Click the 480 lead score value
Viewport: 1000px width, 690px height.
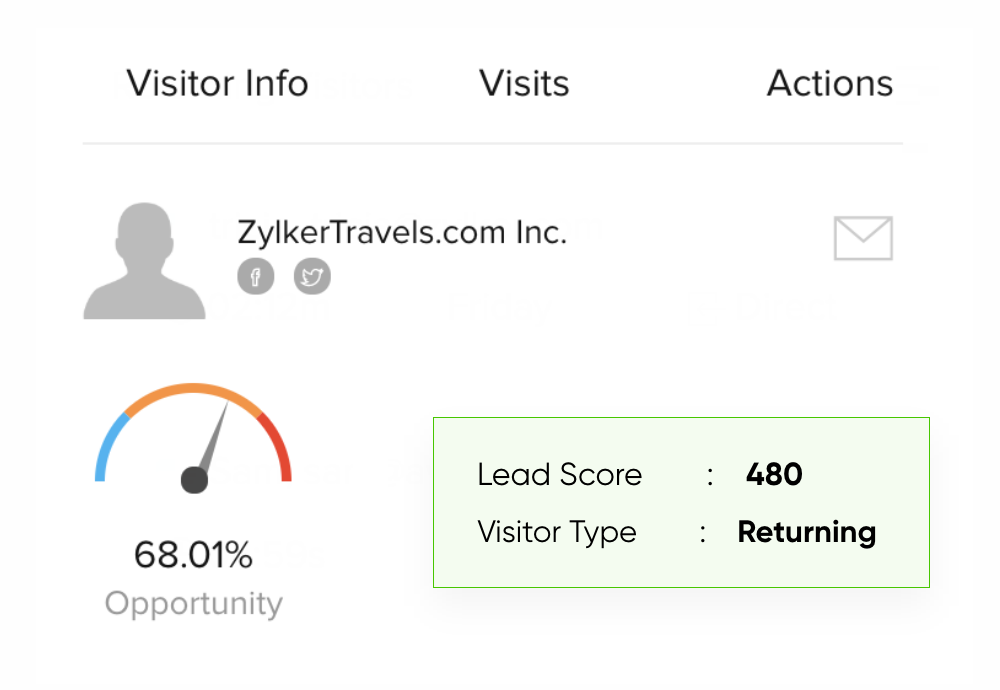pos(774,474)
